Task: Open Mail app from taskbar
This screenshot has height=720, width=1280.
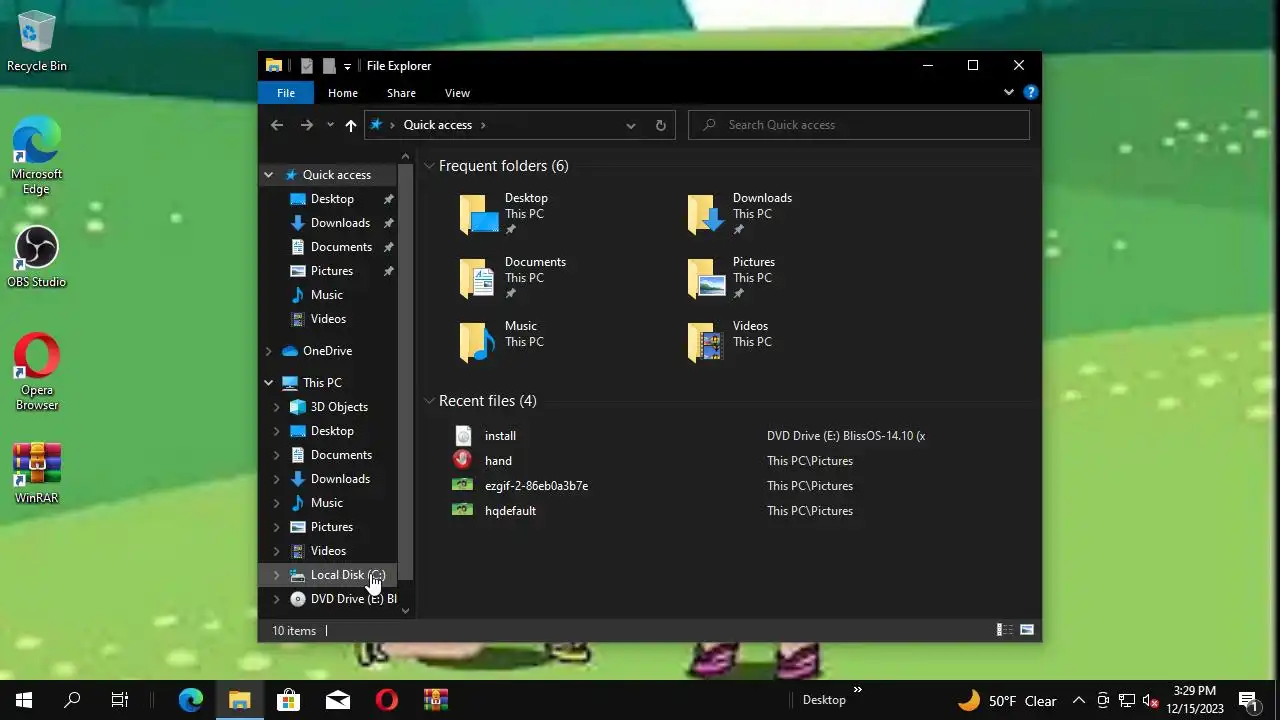Action: tap(338, 700)
